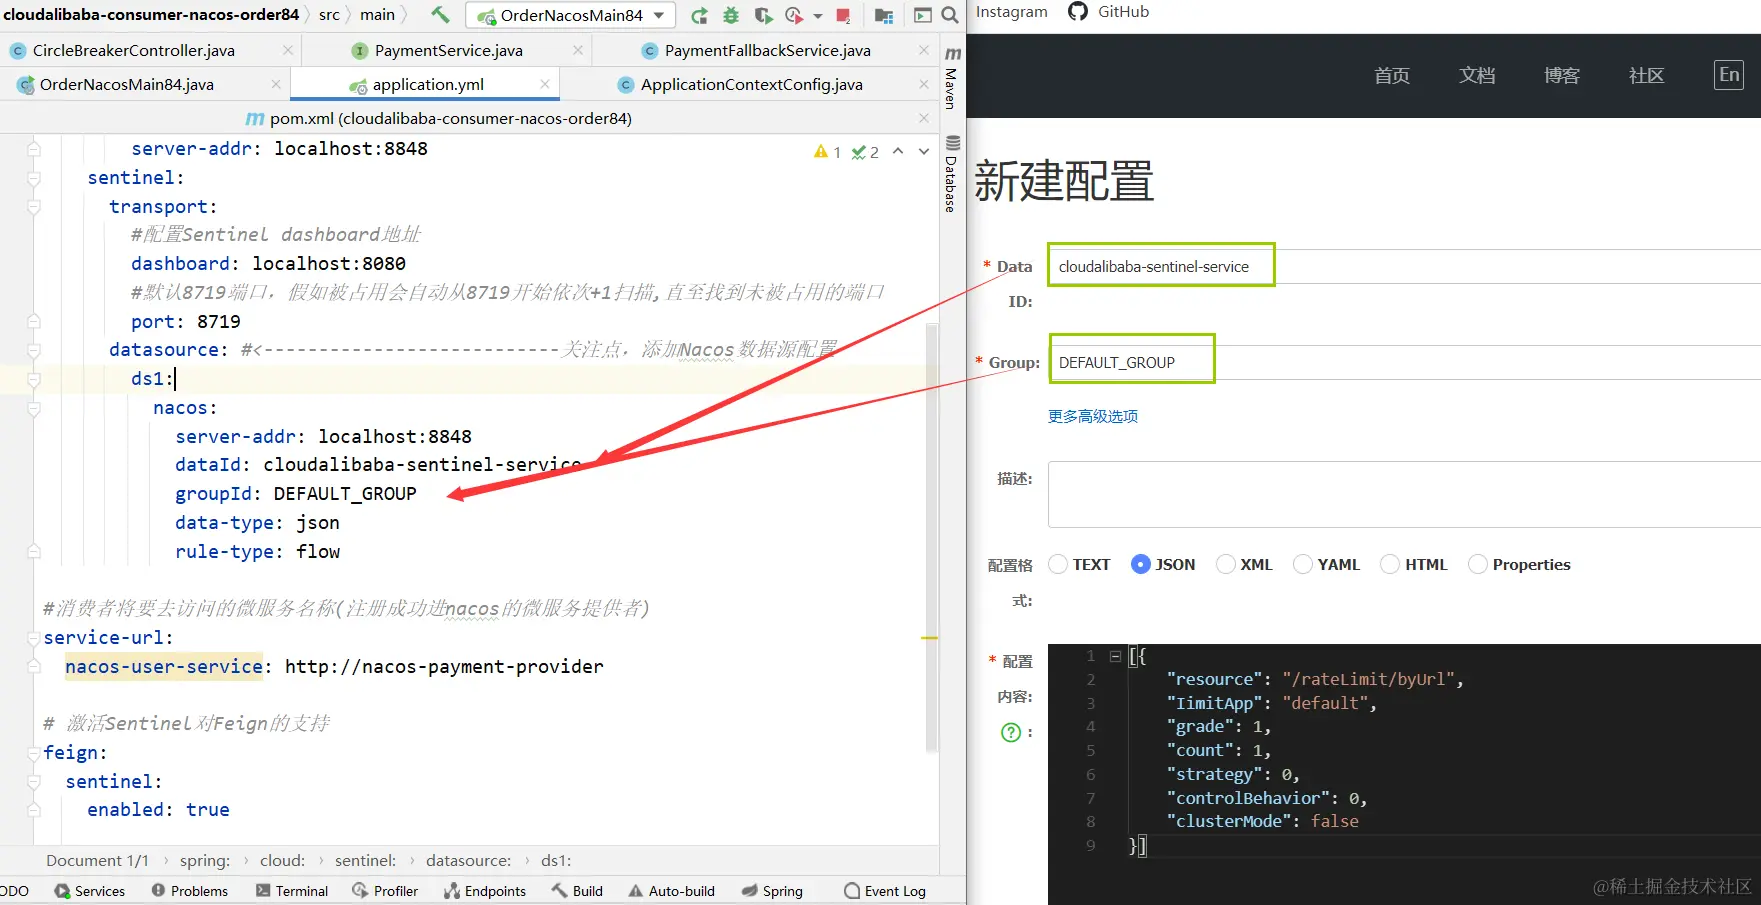Click the warning count indicator in editor
The image size is (1761, 905).
click(x=827, y=152)
